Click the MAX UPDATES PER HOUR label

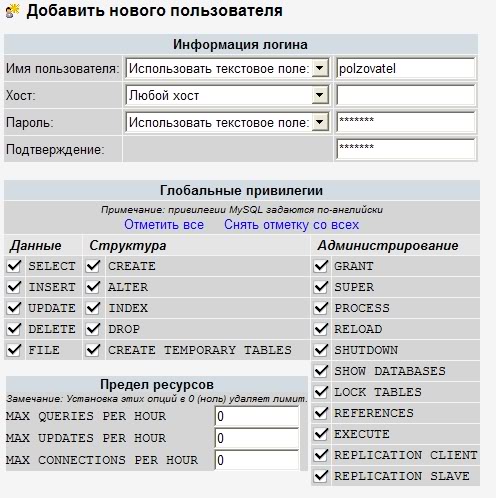click(86, 438)
